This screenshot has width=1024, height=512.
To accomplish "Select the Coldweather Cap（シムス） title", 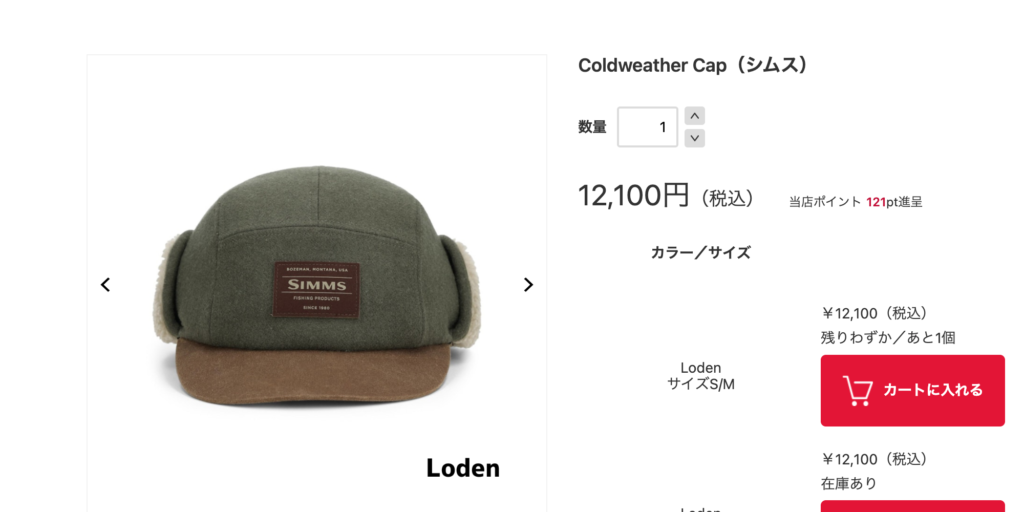I will pos(694,65).
